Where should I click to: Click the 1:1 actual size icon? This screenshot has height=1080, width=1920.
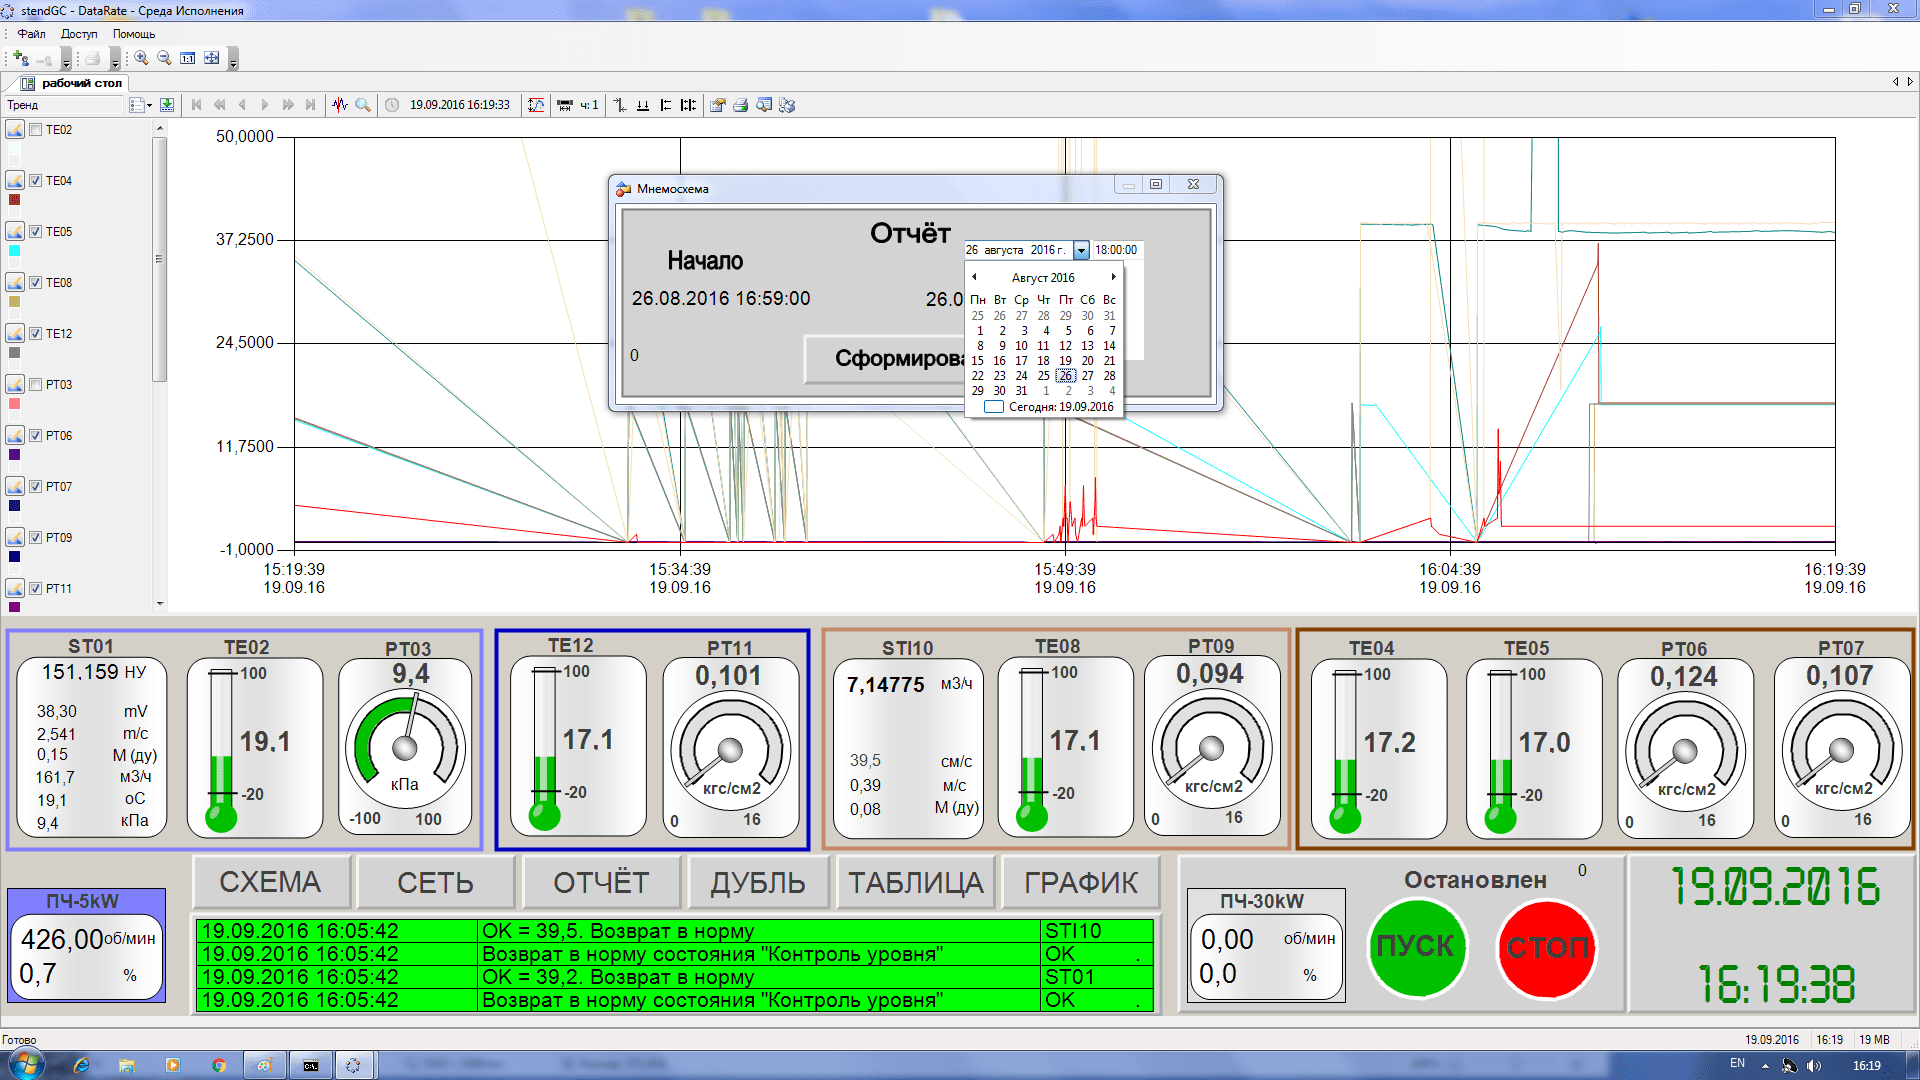188,58
